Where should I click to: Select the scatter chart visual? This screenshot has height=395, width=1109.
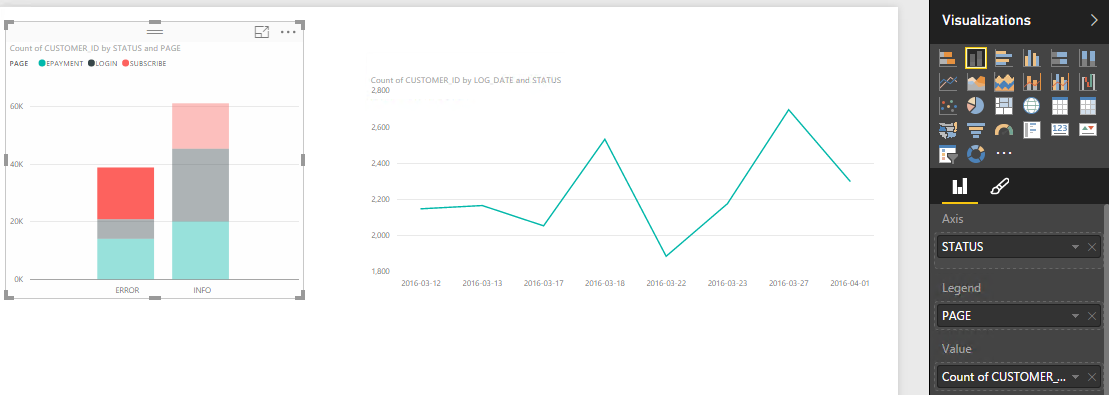pos(948,106)
